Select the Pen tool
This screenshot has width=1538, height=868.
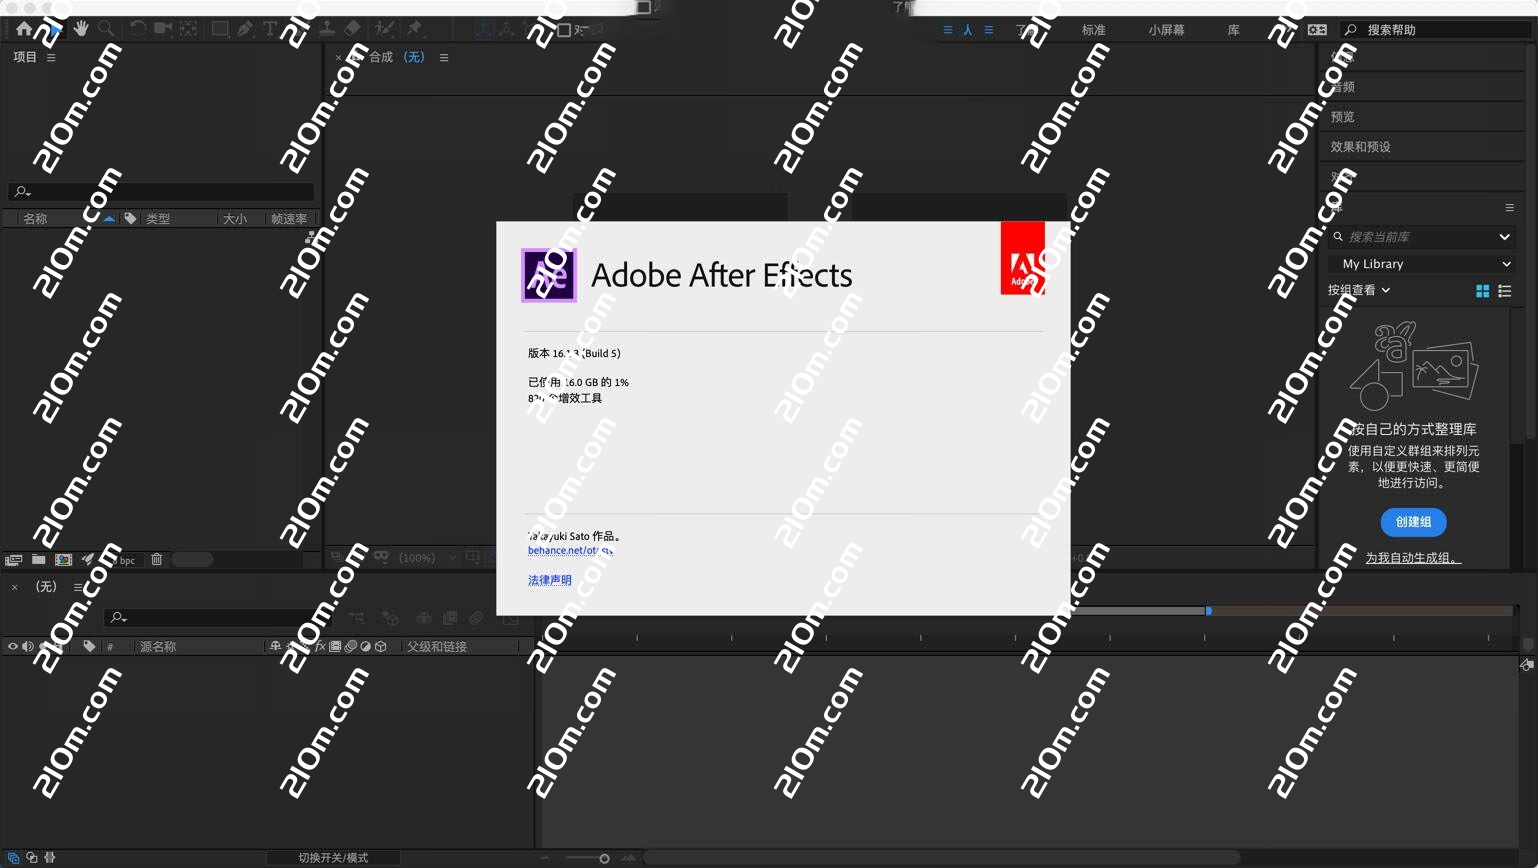[245, 29]
